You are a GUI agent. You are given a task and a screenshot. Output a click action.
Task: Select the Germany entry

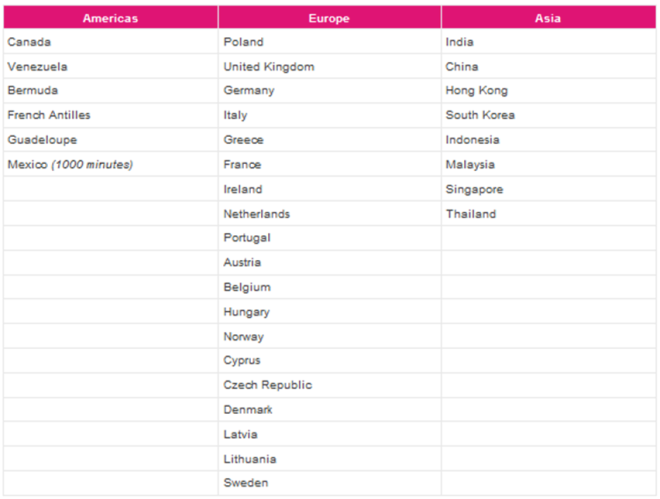pos(249,91)
